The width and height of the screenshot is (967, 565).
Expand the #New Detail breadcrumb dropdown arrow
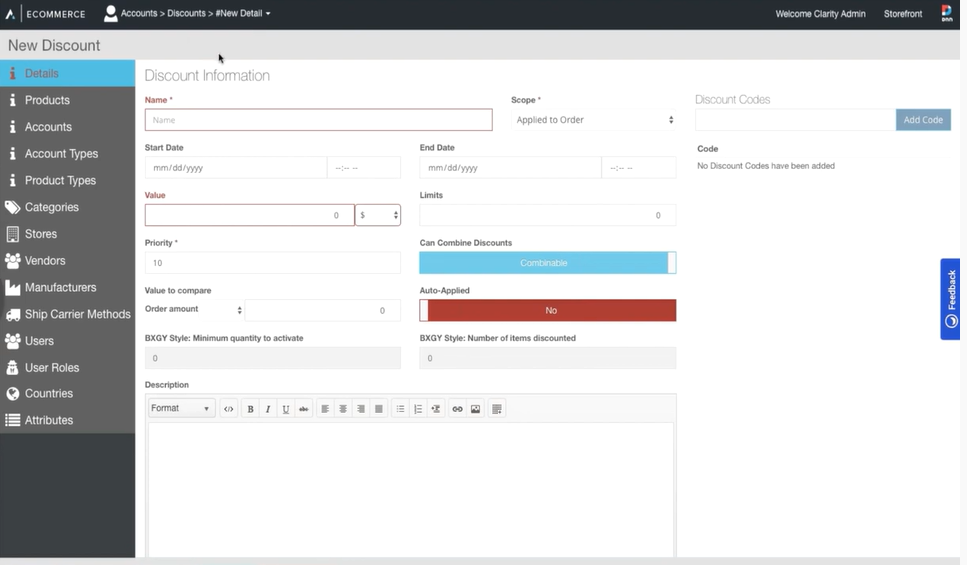pyautogui.click(x=268, y=14)
